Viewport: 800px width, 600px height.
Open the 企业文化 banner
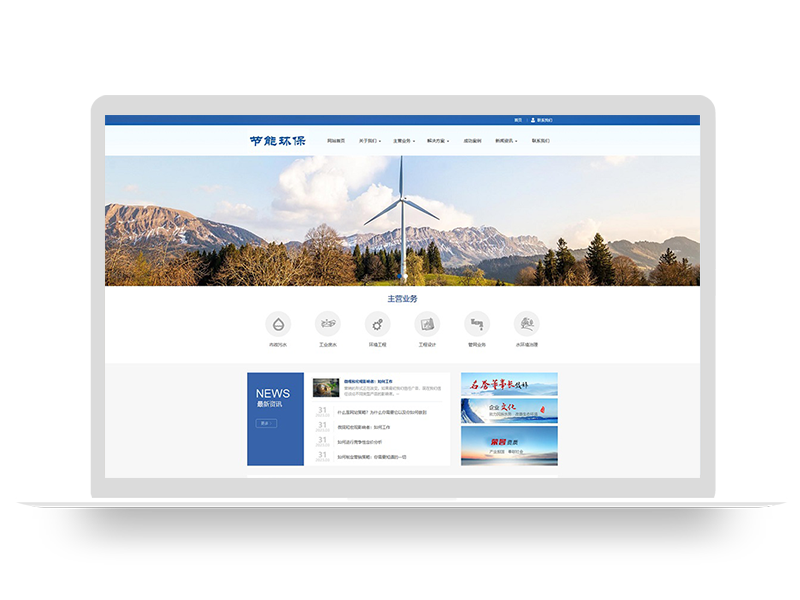[x=509, y=411]
